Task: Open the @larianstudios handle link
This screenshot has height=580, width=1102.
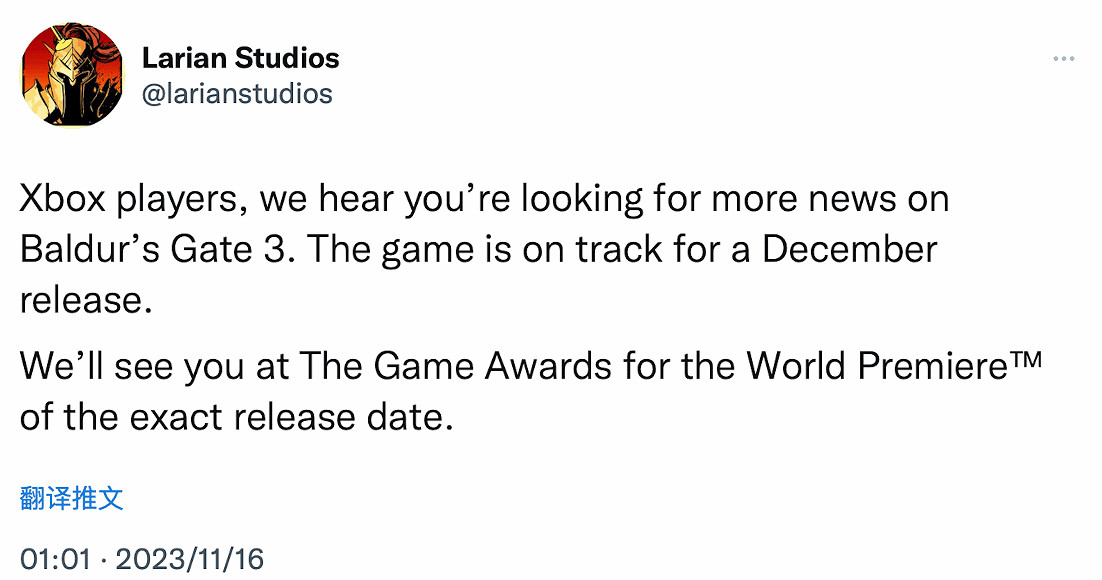Action: tap(237, 94)
